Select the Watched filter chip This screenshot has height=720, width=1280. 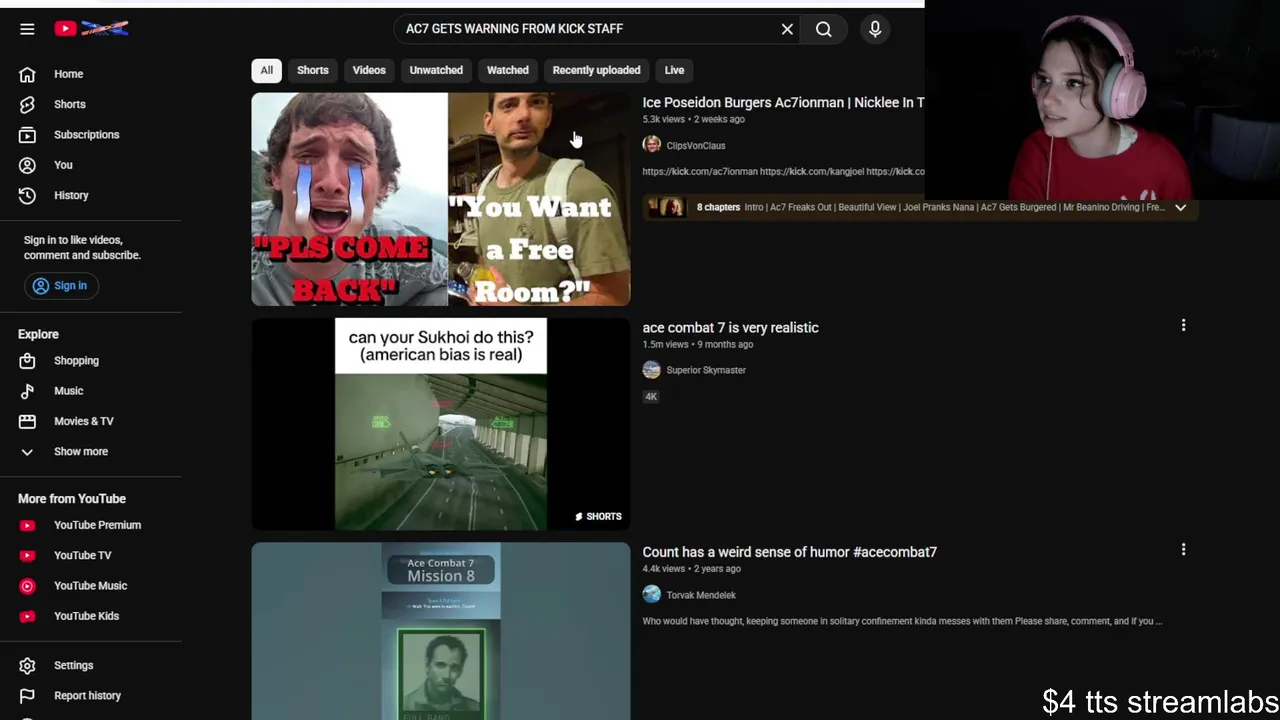(507, 70)
